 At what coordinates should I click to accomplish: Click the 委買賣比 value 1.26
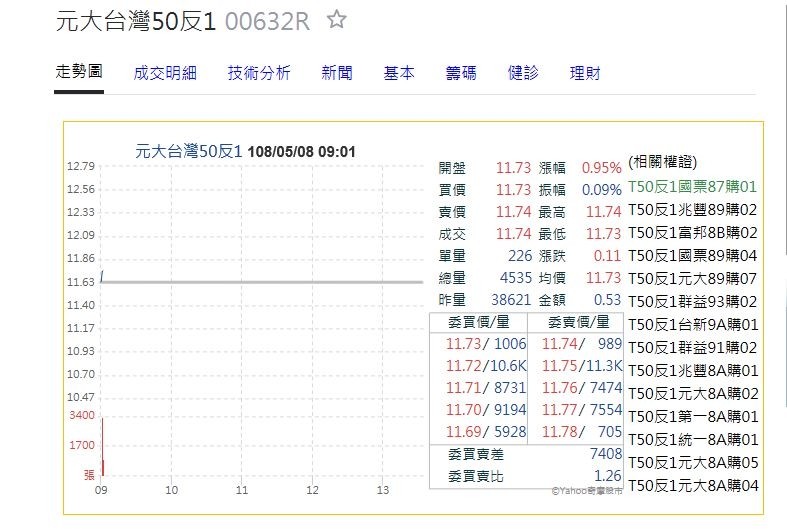(x=608, y=476)
